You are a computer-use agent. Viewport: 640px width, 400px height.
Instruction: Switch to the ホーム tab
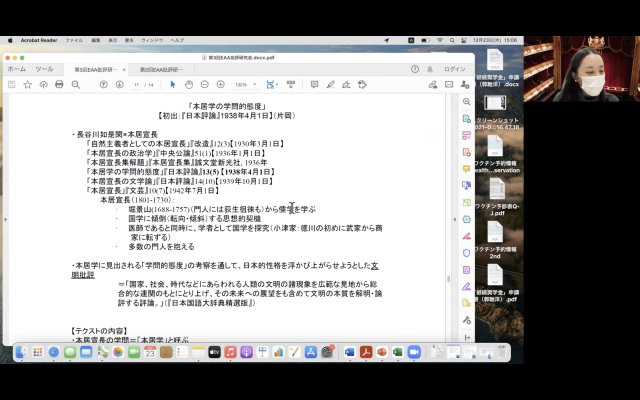[x=17, y=69]
